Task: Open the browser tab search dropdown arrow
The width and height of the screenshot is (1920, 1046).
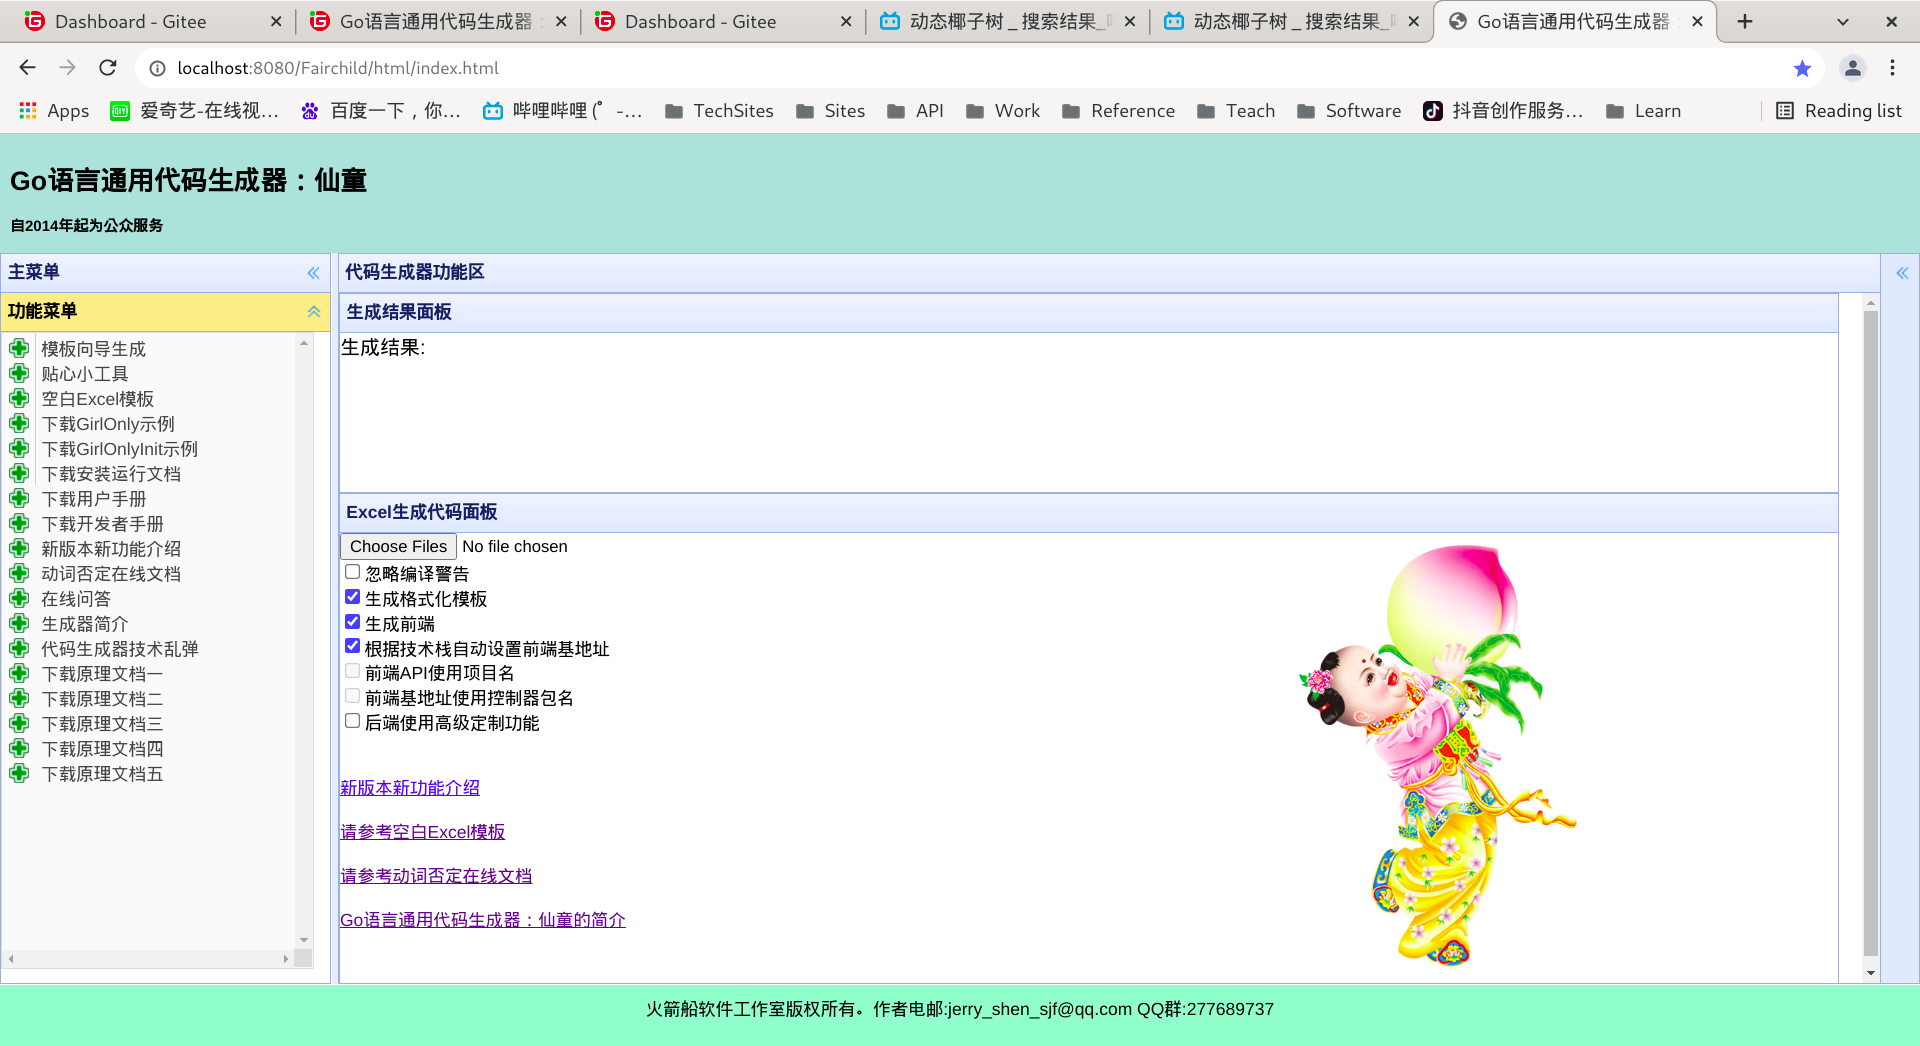Action: coord(1843,21)
